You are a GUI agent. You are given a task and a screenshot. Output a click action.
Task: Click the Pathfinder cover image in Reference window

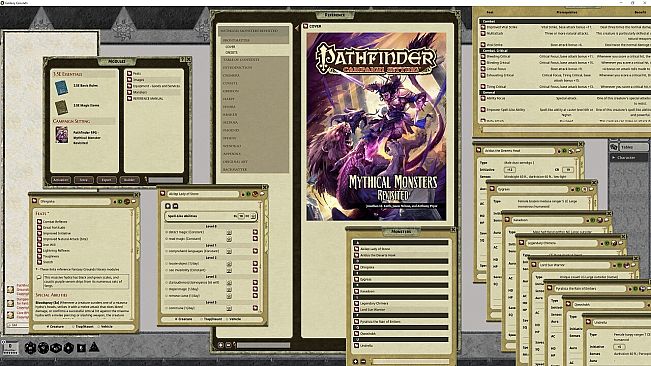tap(376, 127)
